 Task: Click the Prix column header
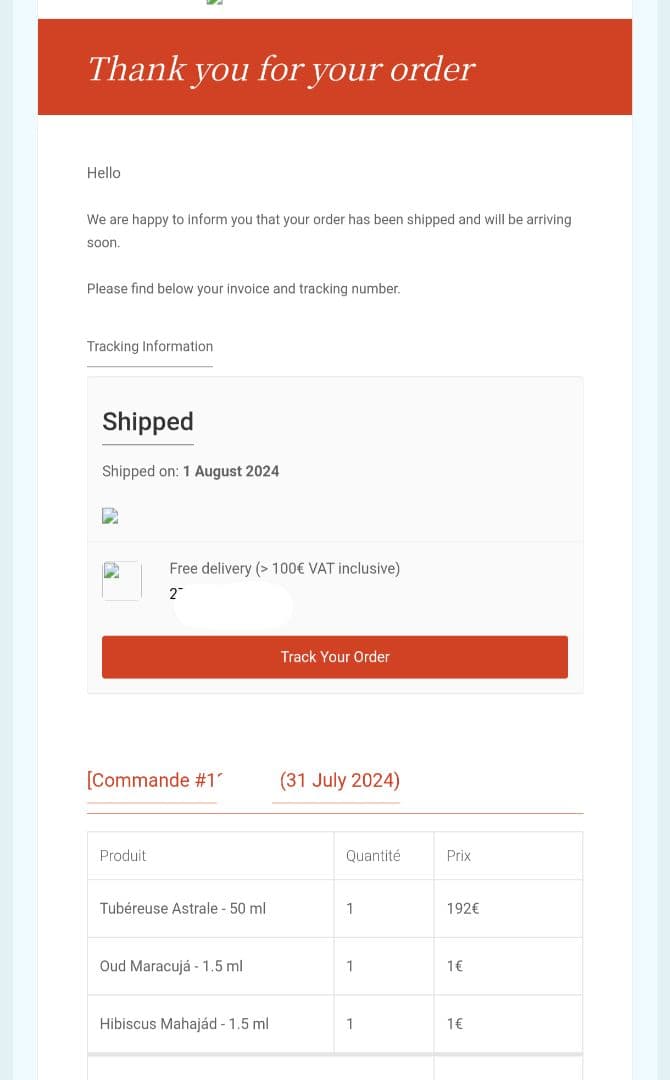459,856
